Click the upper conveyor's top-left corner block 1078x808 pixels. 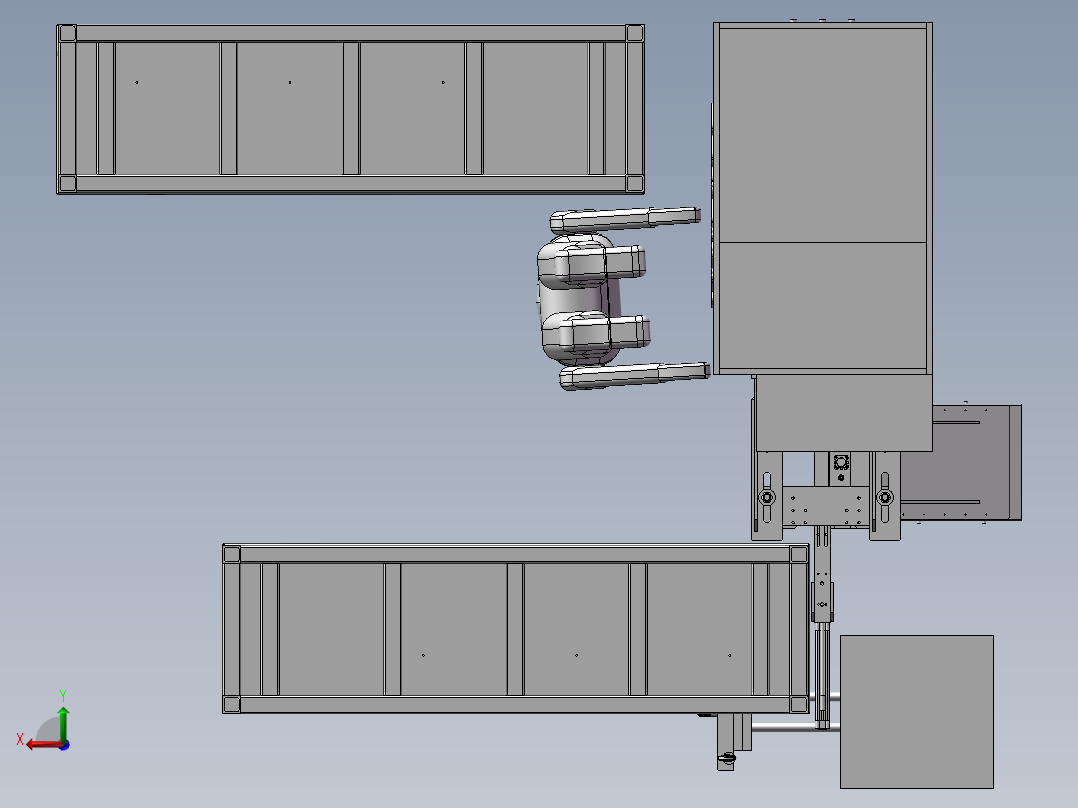[x=67, y=33]
